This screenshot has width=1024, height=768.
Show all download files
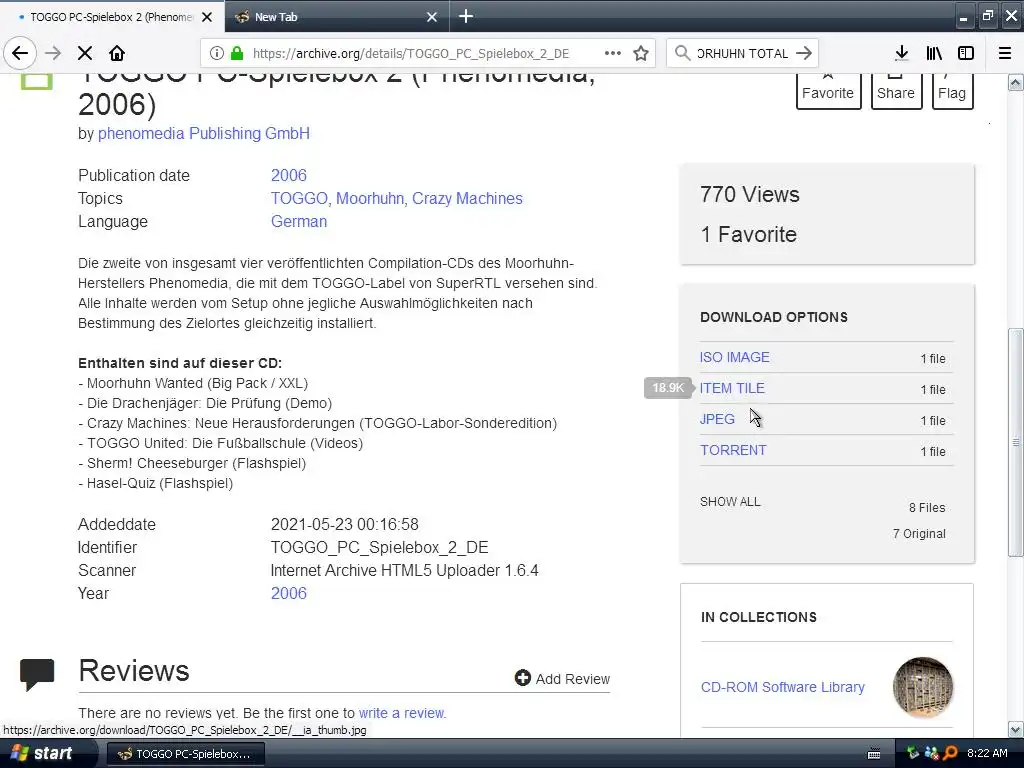pyautogui.click(x=730, y=502)
